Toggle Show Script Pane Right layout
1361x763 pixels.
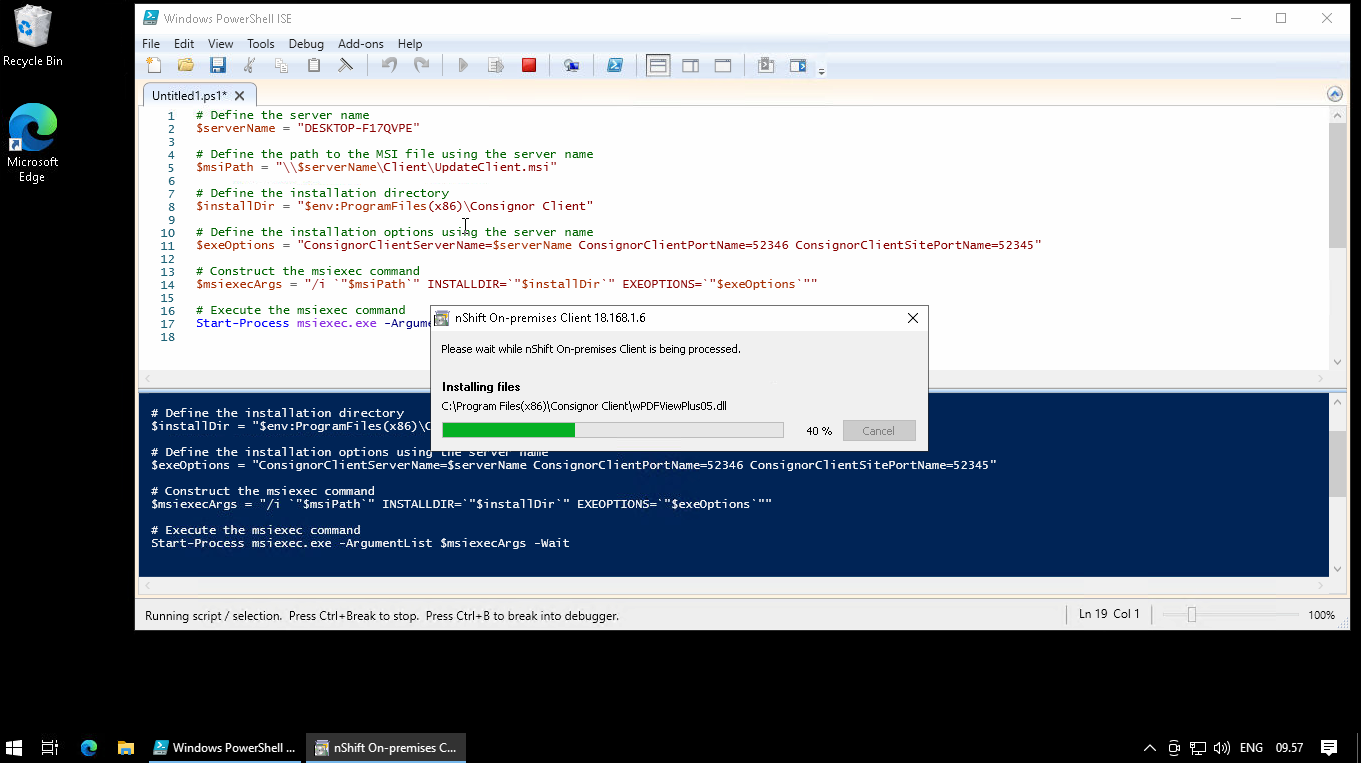(x=690, y=66)
